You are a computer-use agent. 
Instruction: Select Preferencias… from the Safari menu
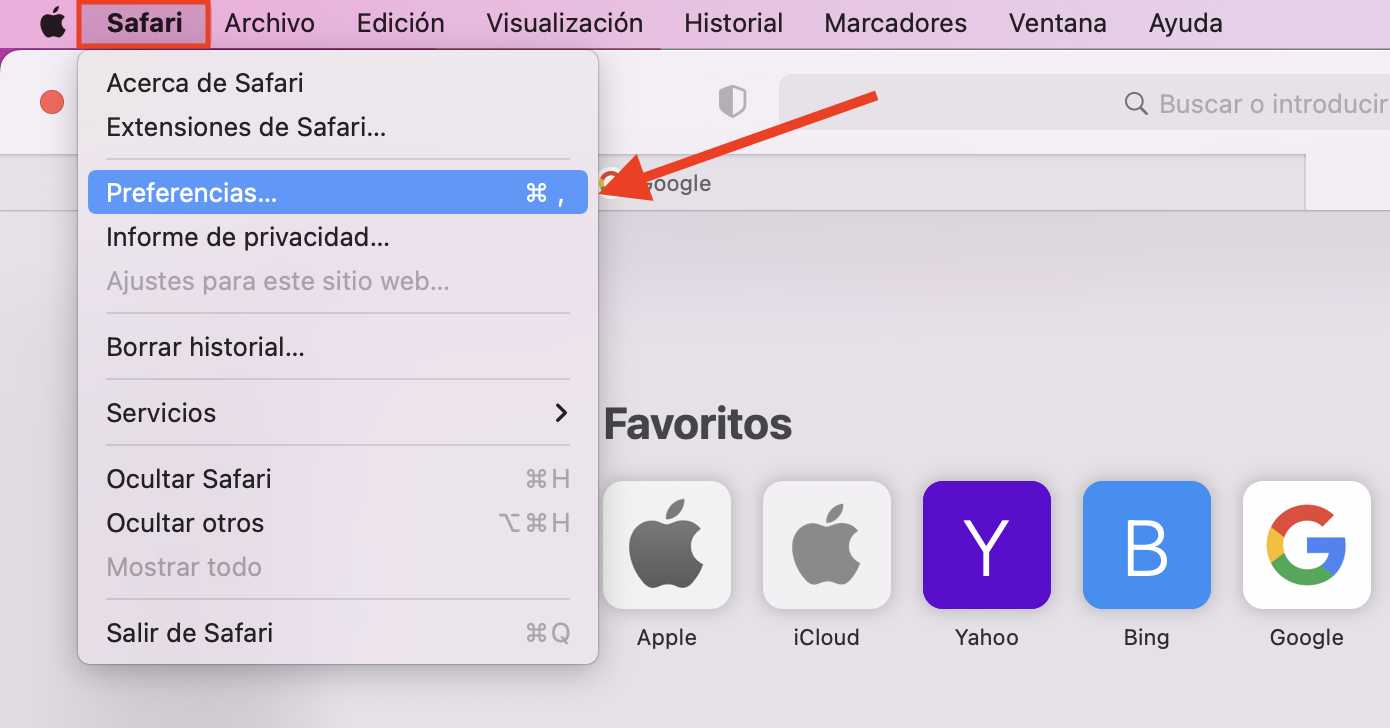coord(338,192)
